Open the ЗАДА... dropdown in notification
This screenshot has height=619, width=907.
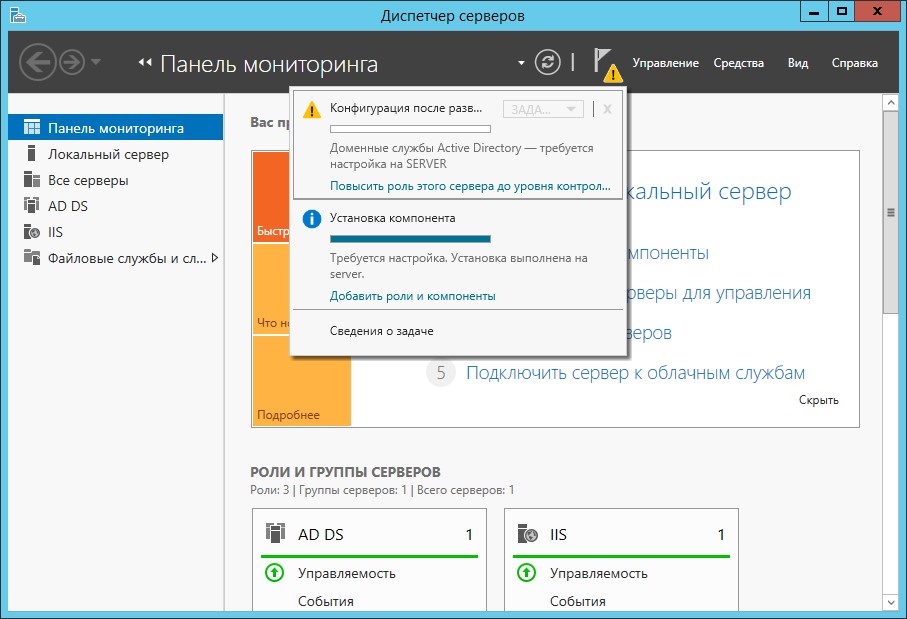(543, 109)
